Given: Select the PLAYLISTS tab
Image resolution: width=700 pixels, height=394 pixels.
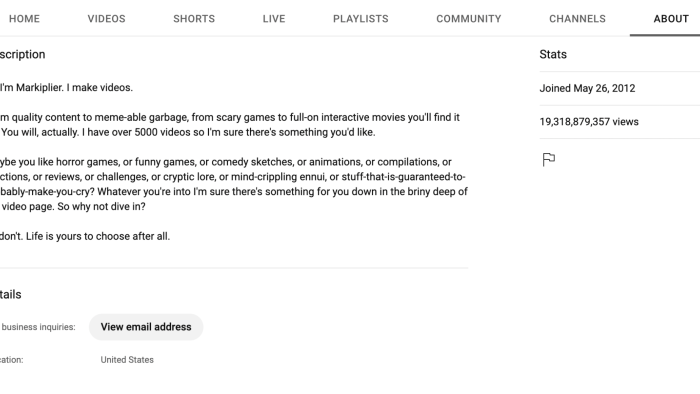Looking at the screenshot, I should coord(361,19).
